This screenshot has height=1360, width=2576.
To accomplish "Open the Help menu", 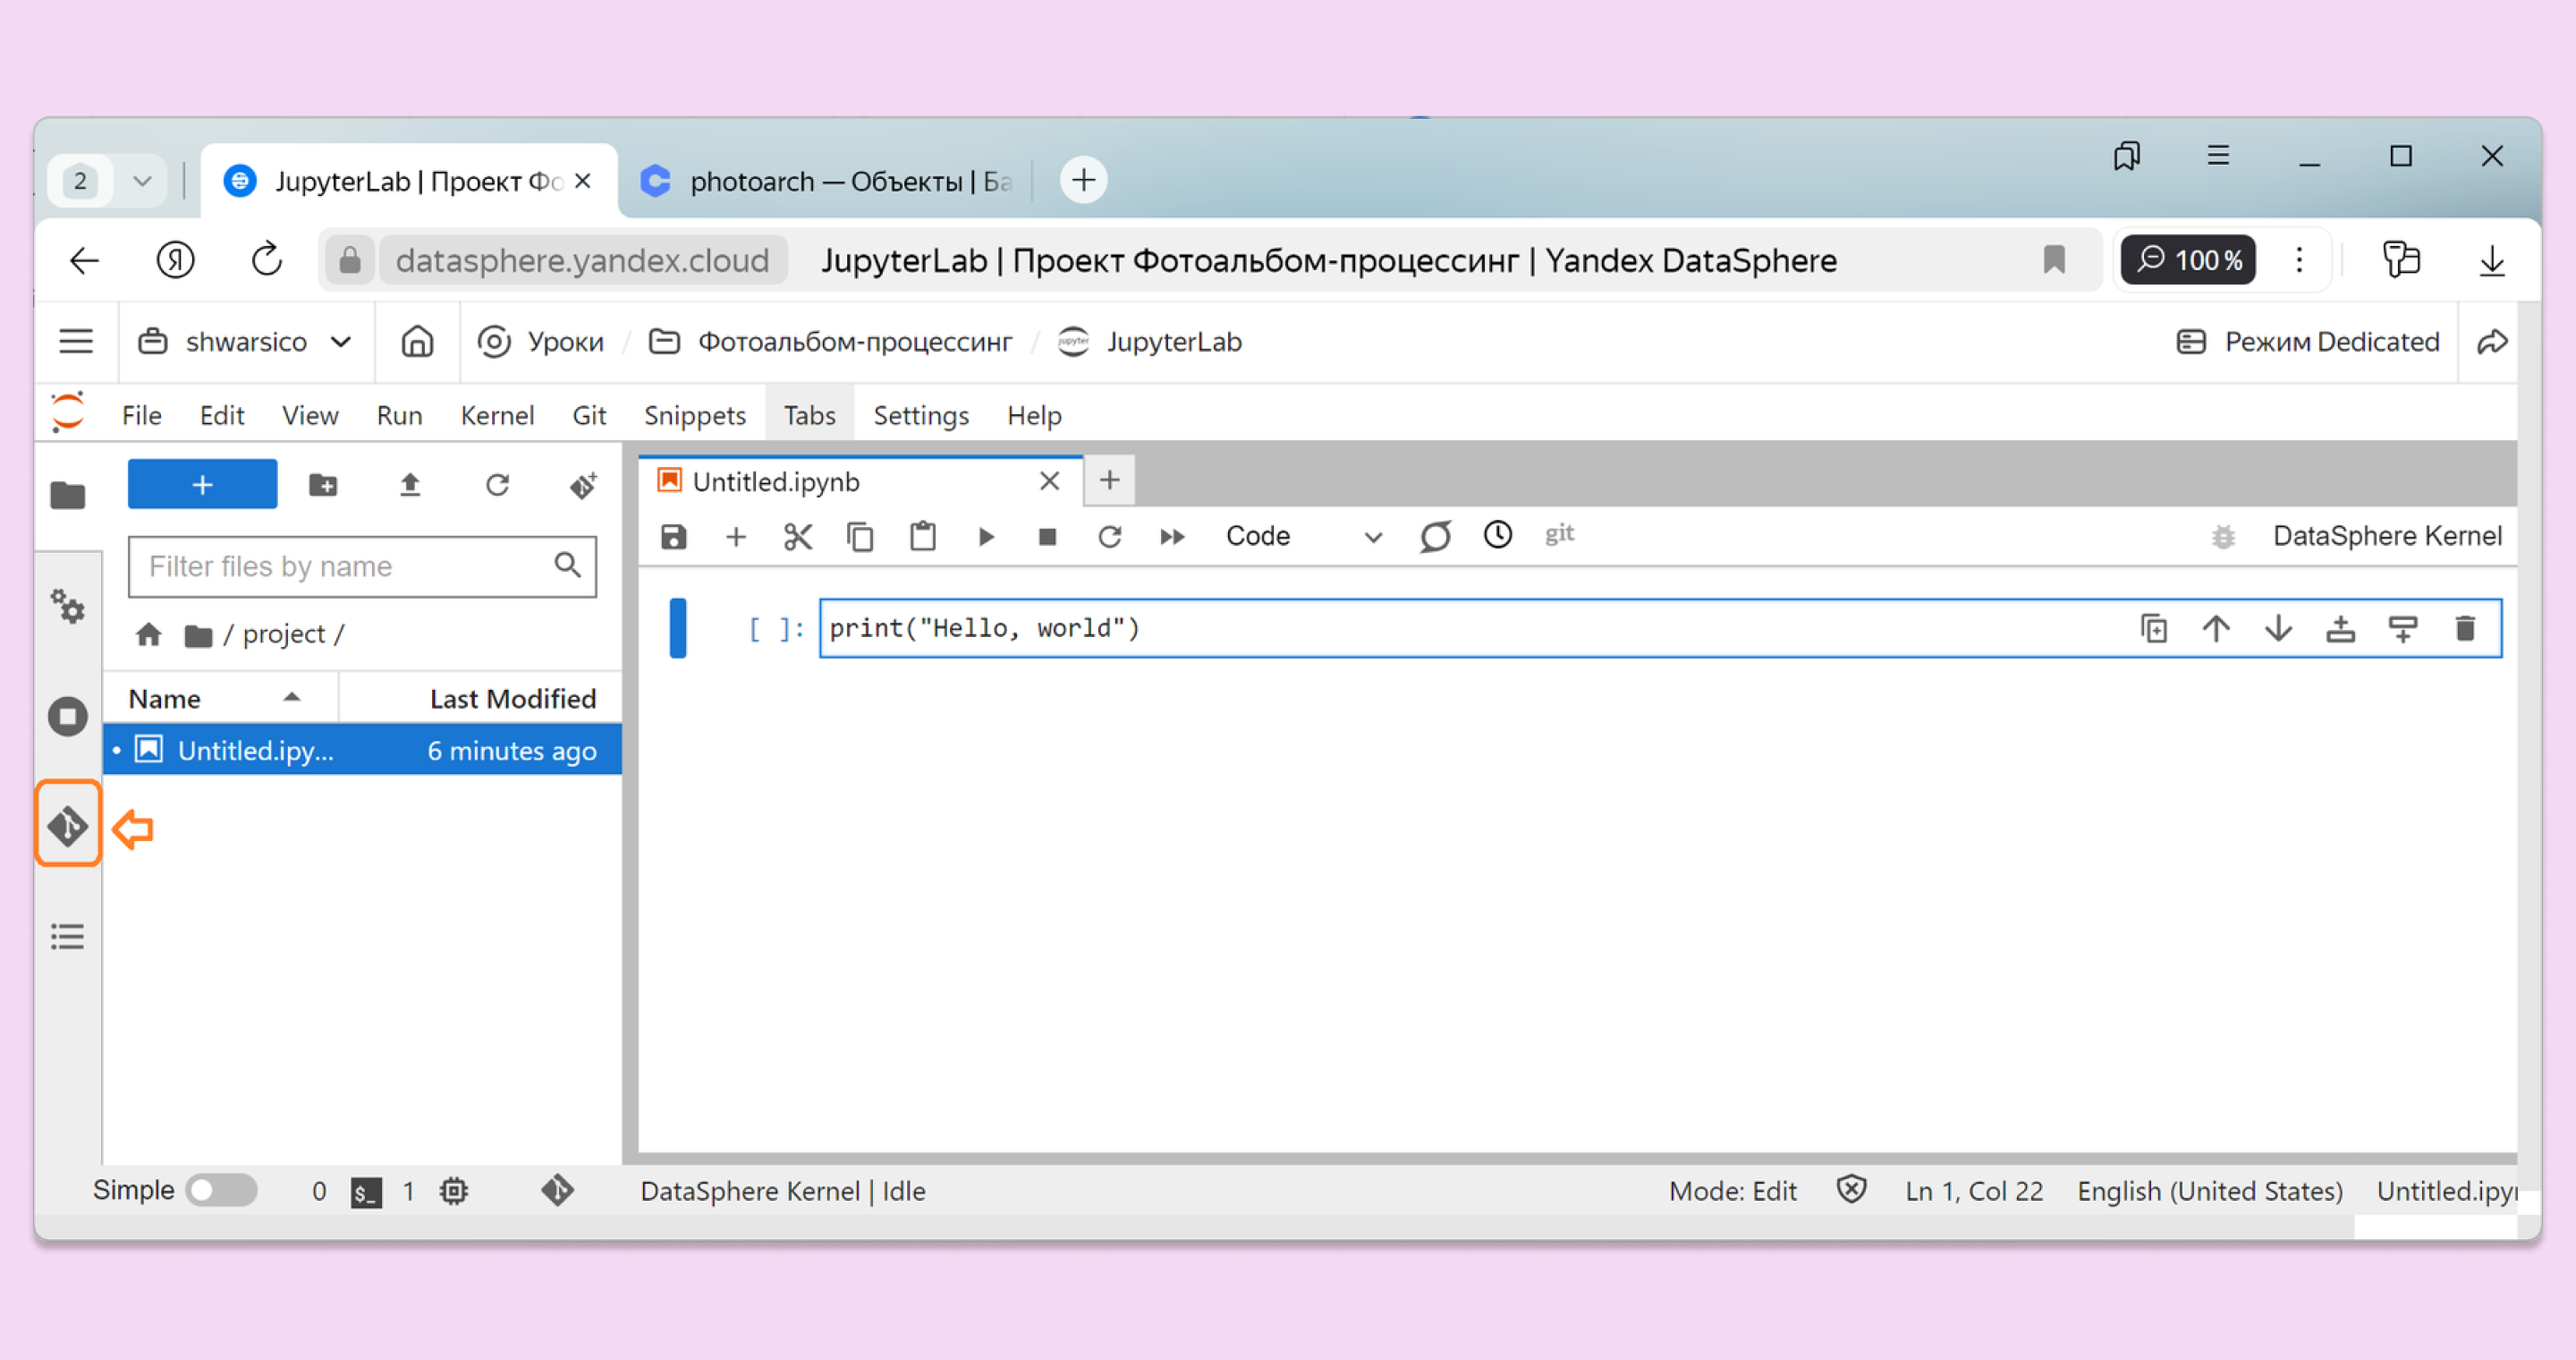I will (1034, 415).
